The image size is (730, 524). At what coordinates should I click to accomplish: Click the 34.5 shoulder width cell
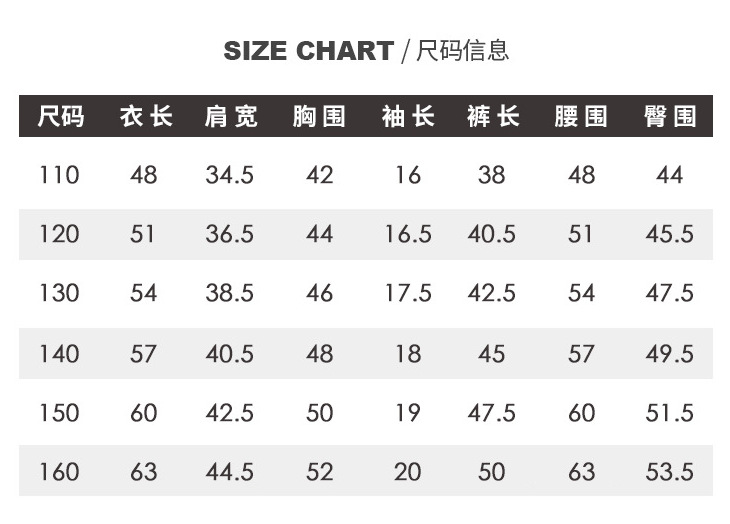coord(230,175)
